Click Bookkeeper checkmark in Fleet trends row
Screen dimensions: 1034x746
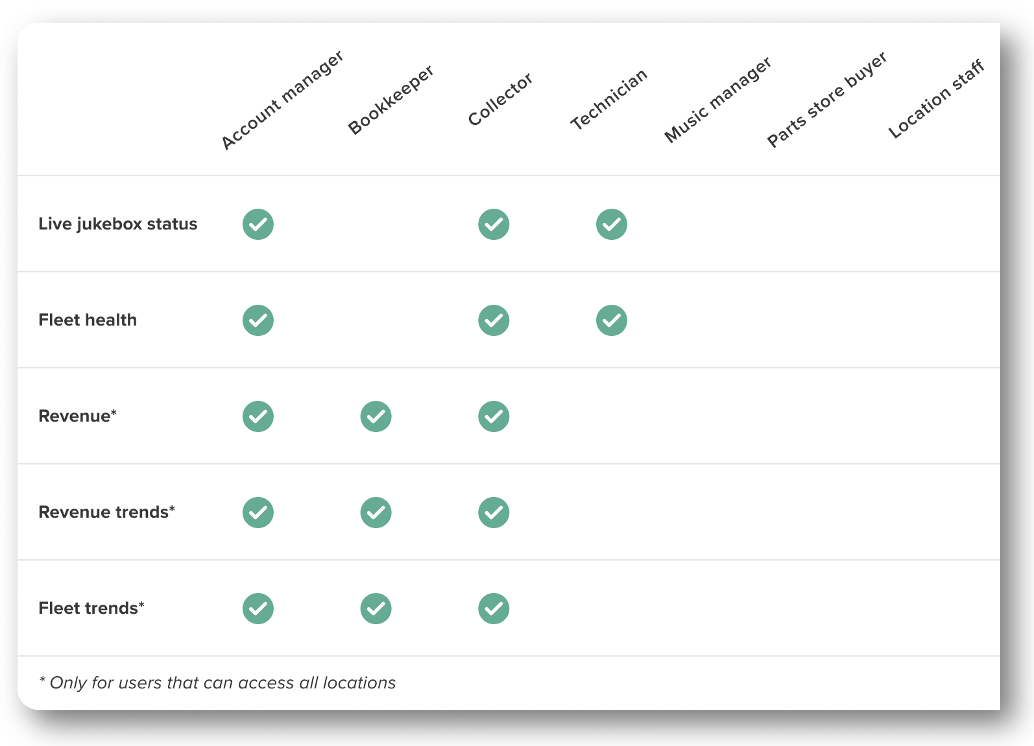[376, 608]
